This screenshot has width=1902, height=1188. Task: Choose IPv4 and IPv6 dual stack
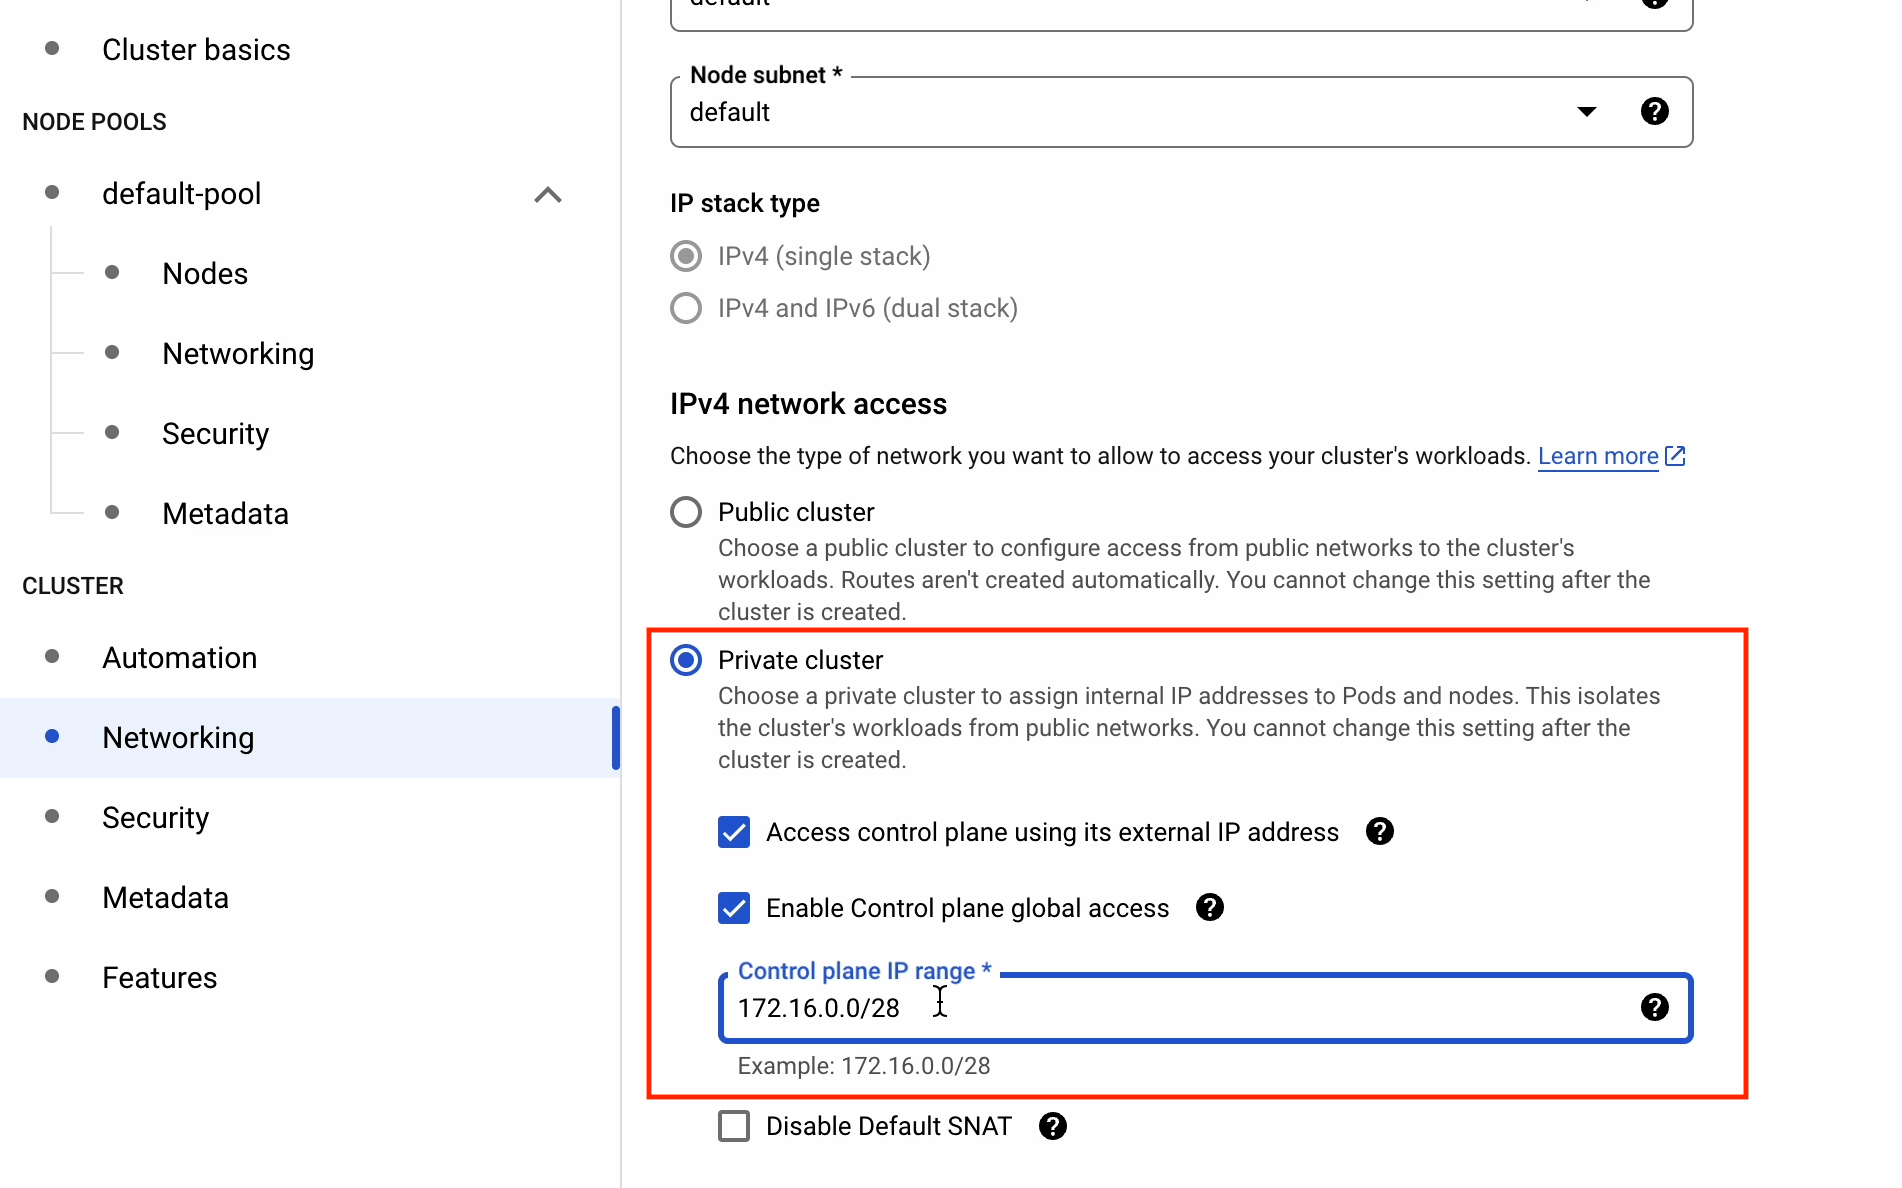(x=686, y=308)
